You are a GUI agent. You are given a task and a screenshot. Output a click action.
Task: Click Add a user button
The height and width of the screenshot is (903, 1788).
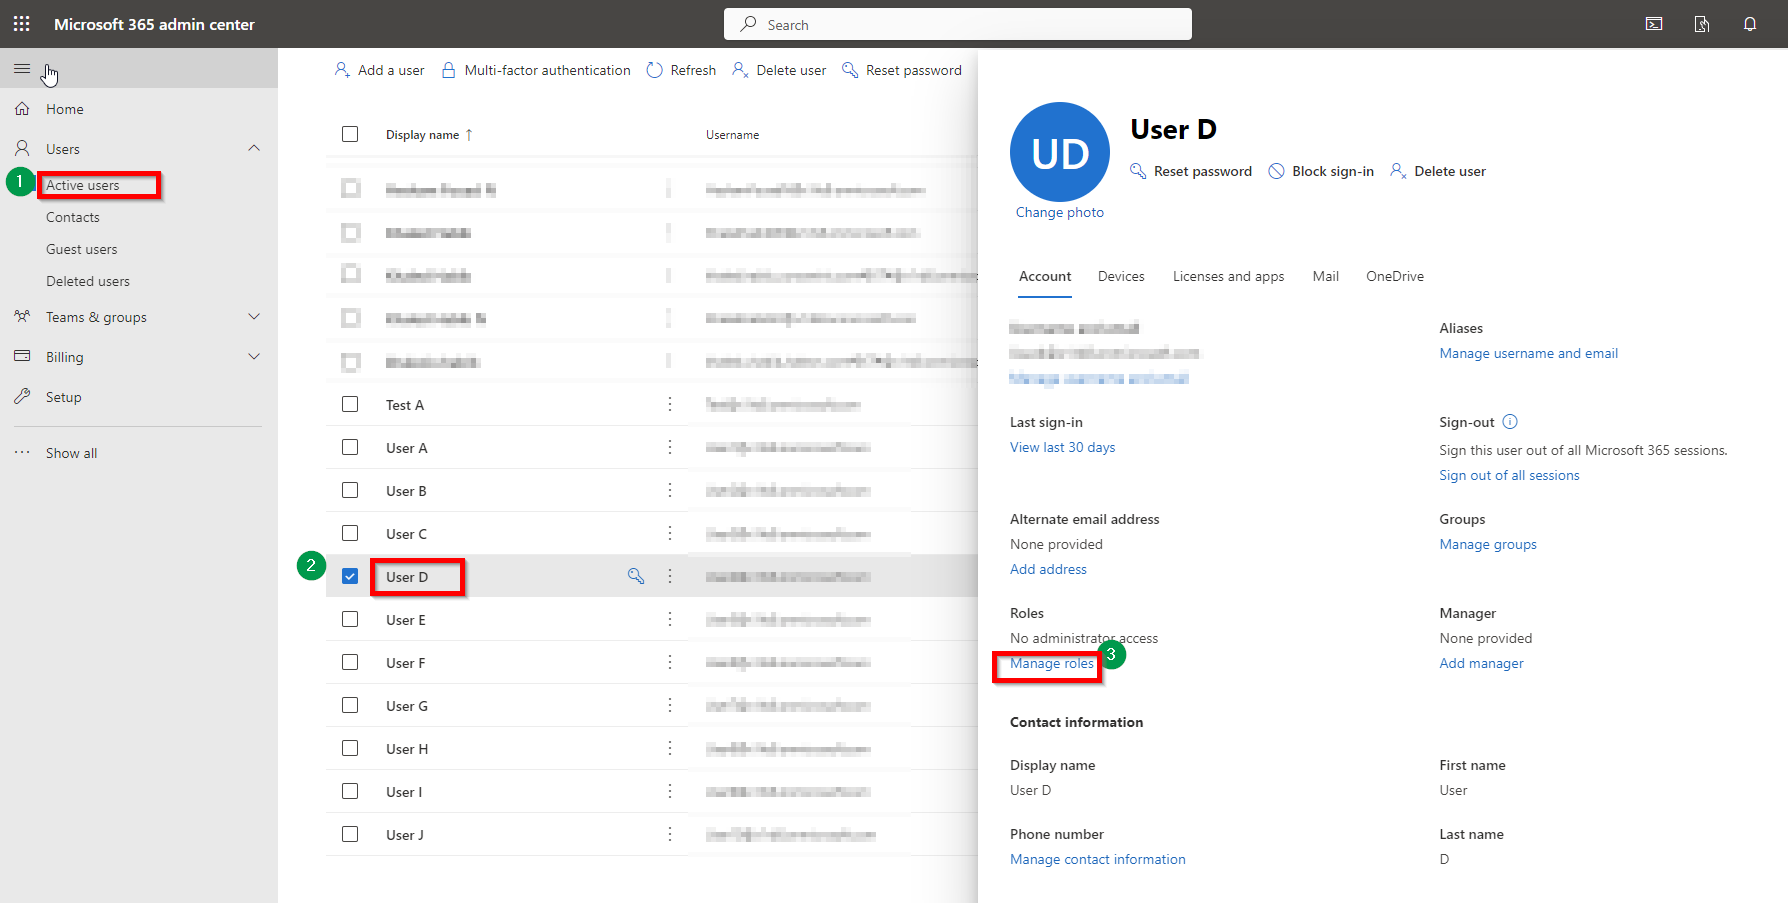pos(379,70)
